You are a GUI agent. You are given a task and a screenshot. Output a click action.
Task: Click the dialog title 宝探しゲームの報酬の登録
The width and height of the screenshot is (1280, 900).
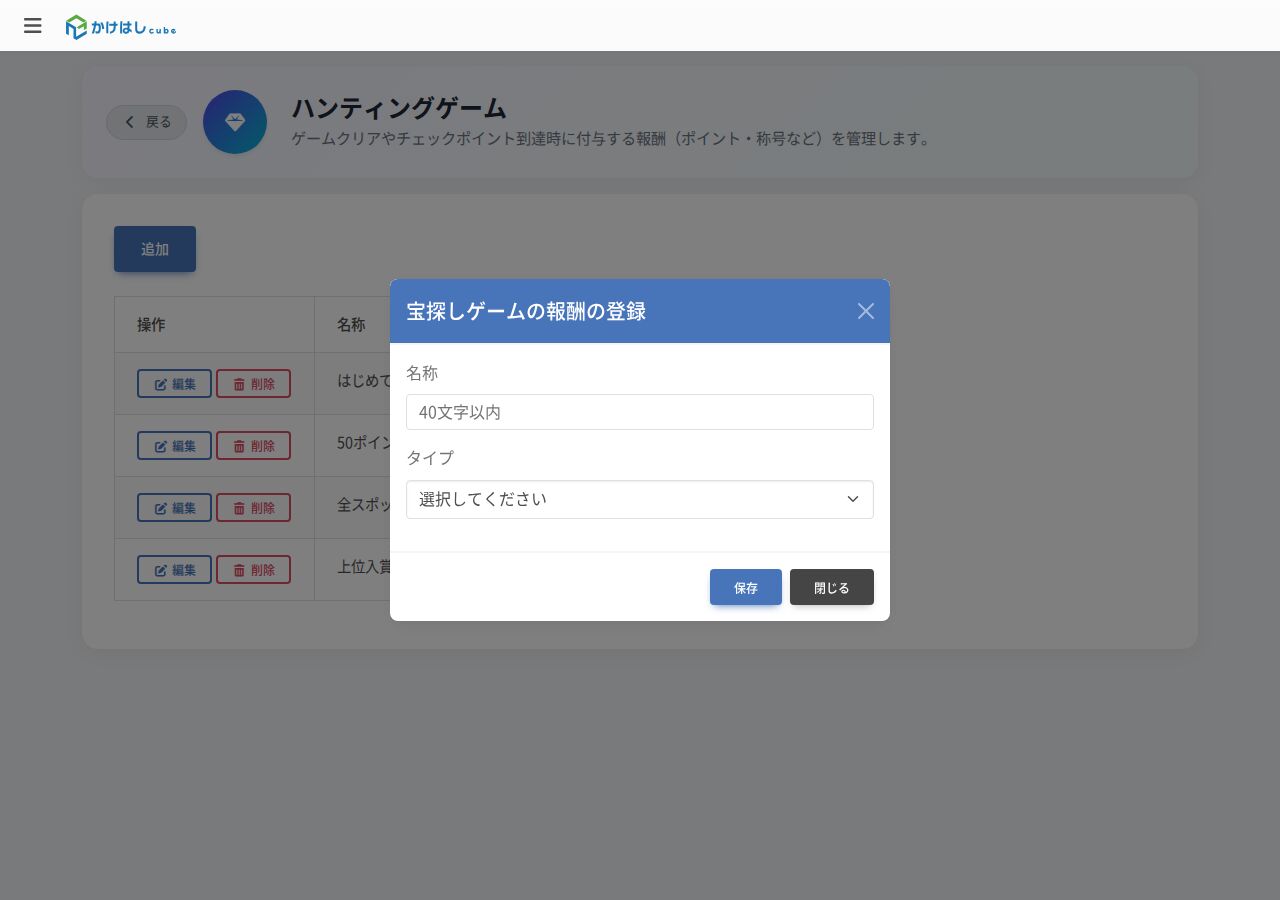pos(526,311)
